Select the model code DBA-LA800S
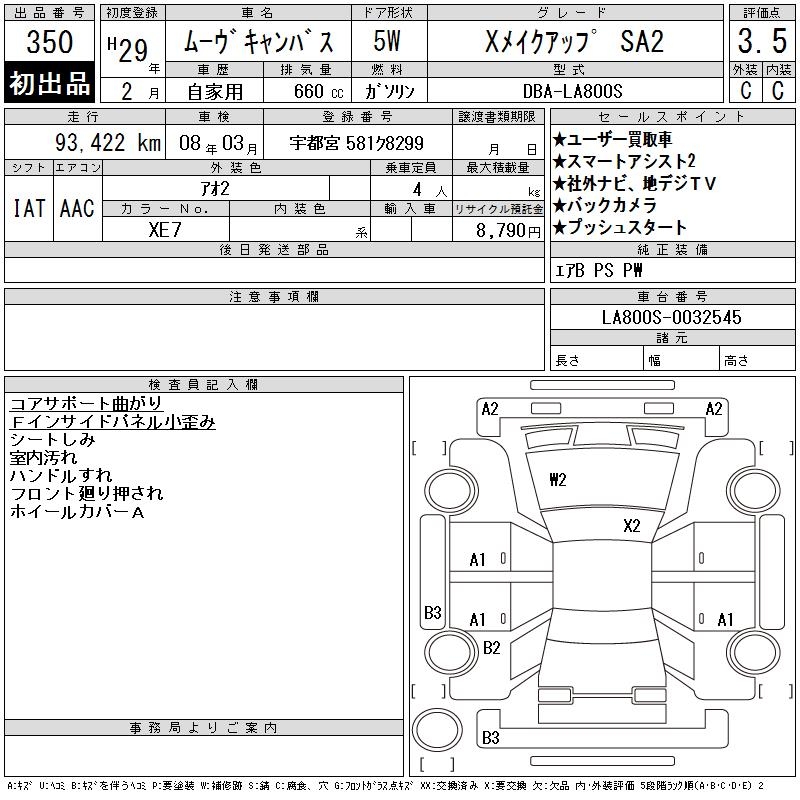 tap(573, 91)
